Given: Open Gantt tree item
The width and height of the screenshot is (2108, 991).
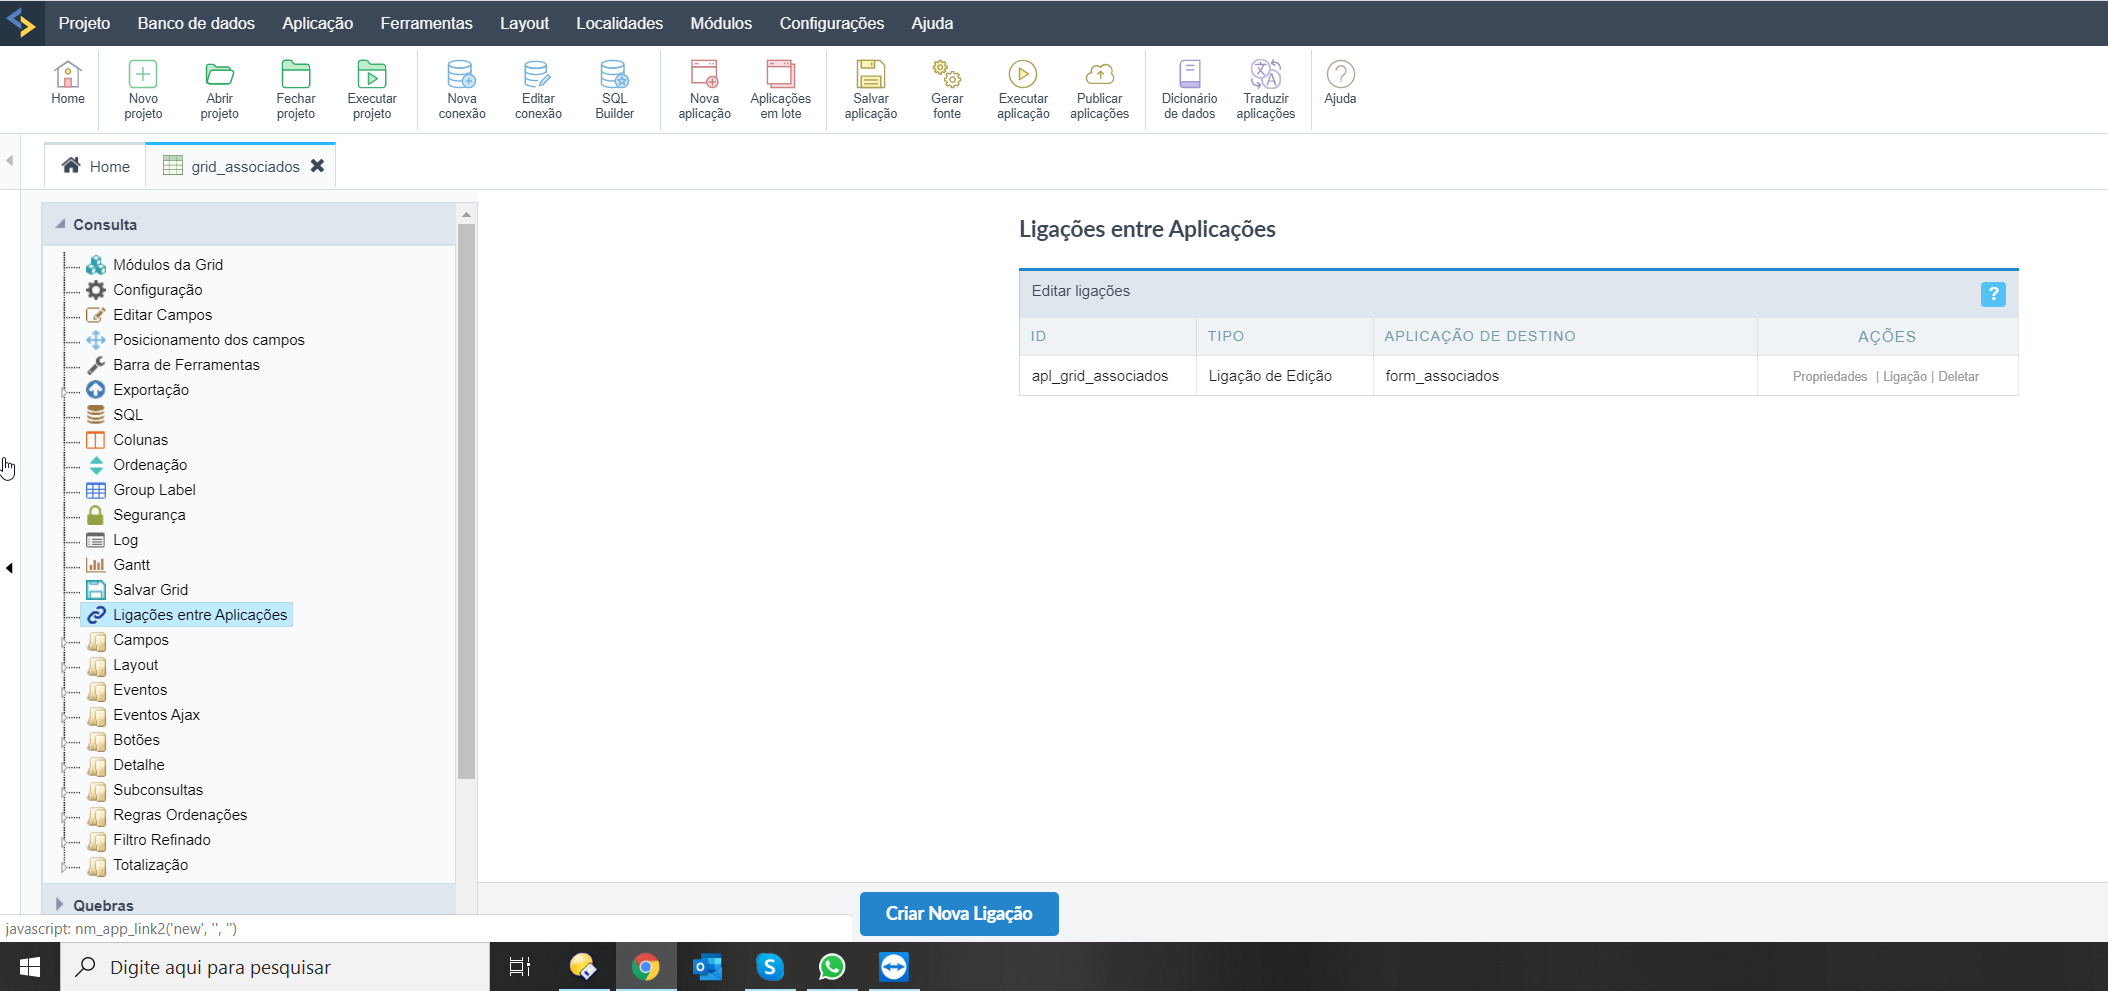Looking at the screenshot, I should click(131, 565).
